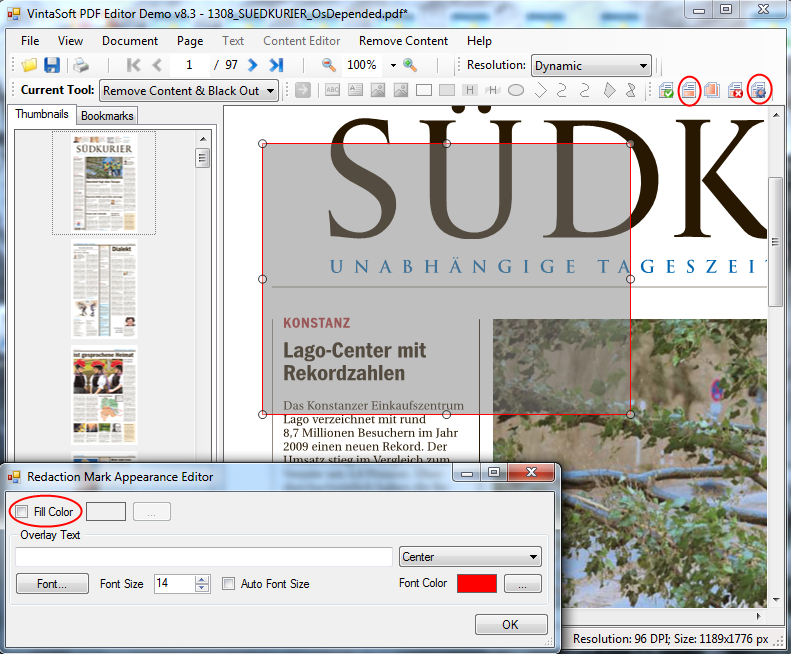Open the Page menu

pos(190,41)
